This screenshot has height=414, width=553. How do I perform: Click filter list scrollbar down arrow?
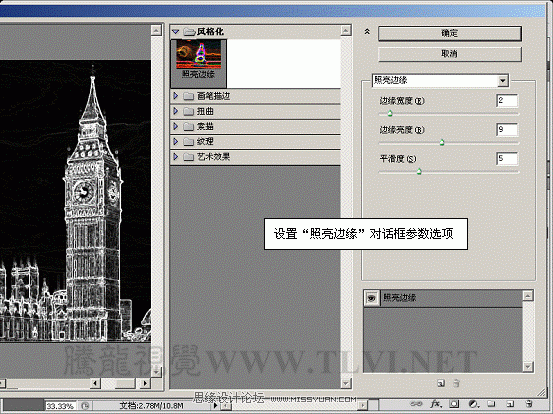pyautogui.click(x=346, y=383)
